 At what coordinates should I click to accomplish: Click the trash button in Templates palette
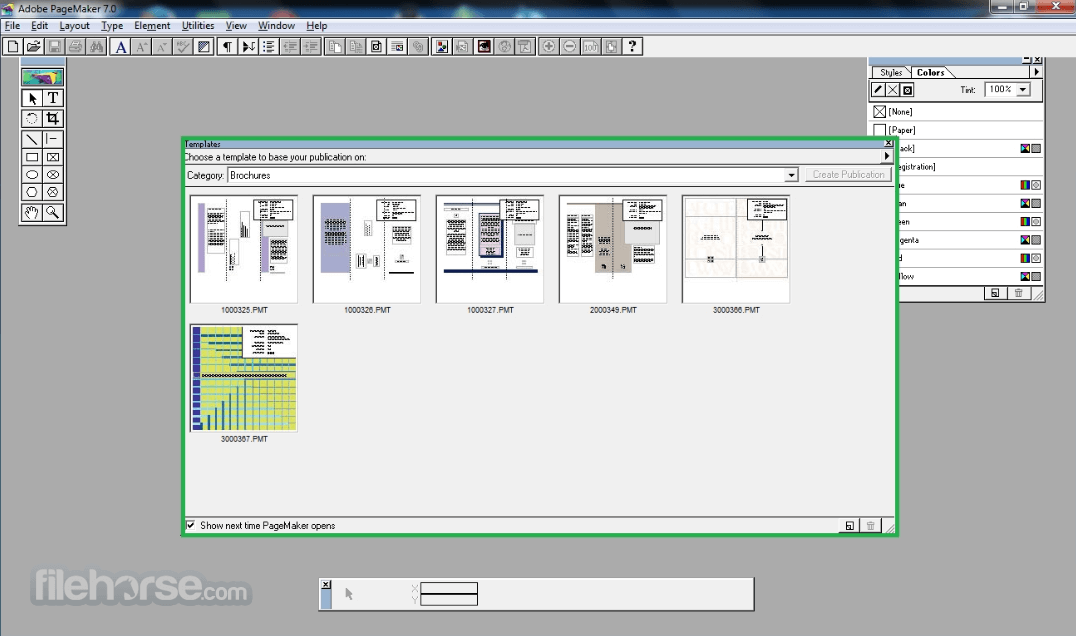[x=870, y=526]
